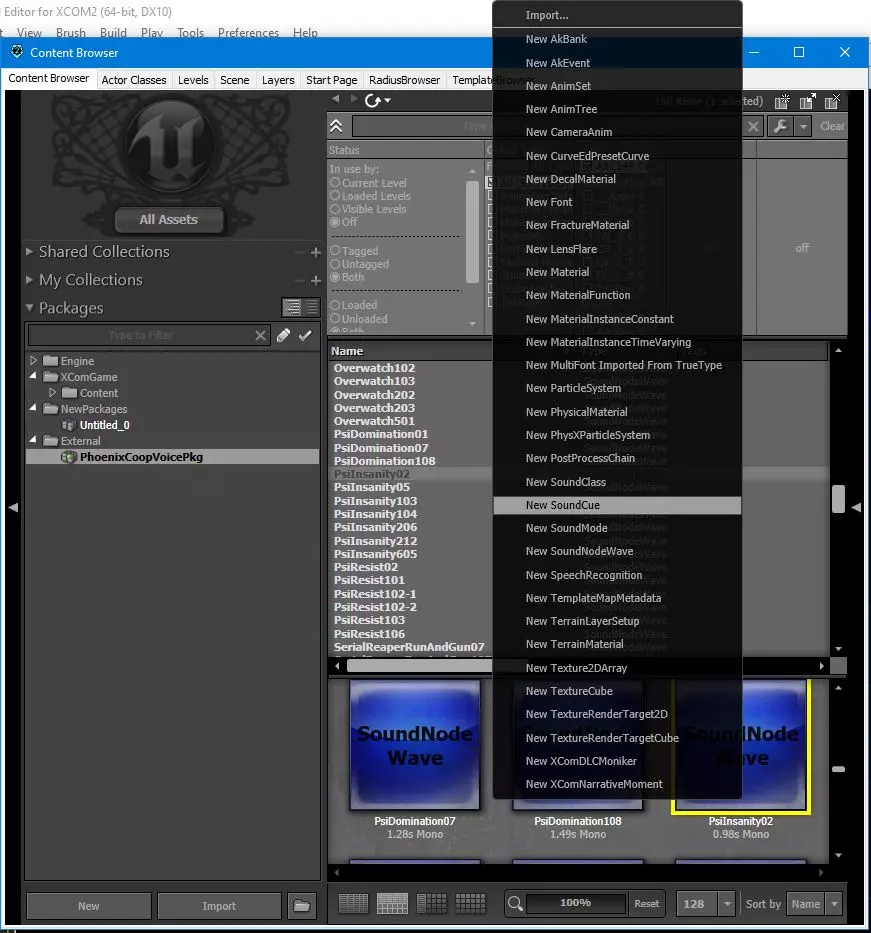Viewport: 871px width, 933px height.
Task: Click asset list vertical scrollbar thumb
Action: pos(838,498)
